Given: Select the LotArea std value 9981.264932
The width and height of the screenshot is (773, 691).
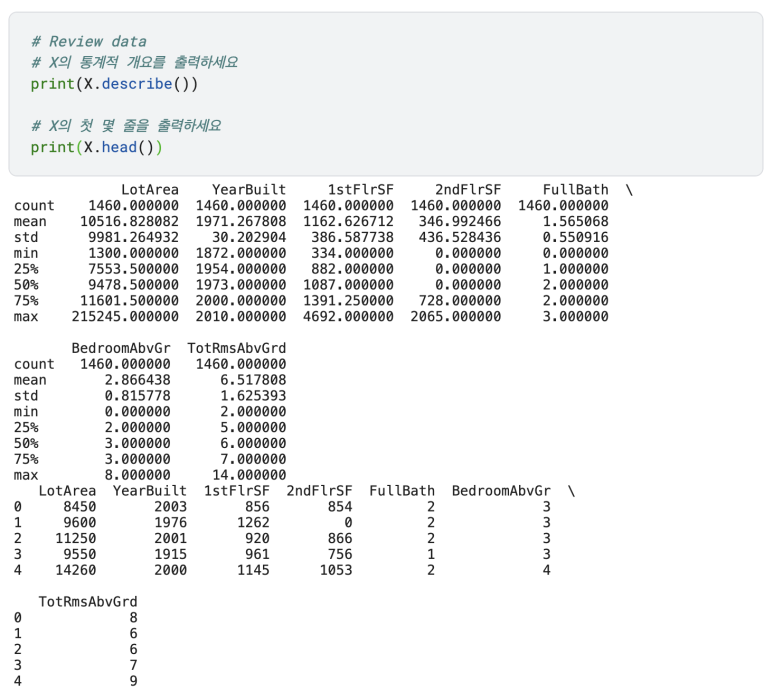Looking at the screenshot, I should pyautogui.click(x=133, y=237).
